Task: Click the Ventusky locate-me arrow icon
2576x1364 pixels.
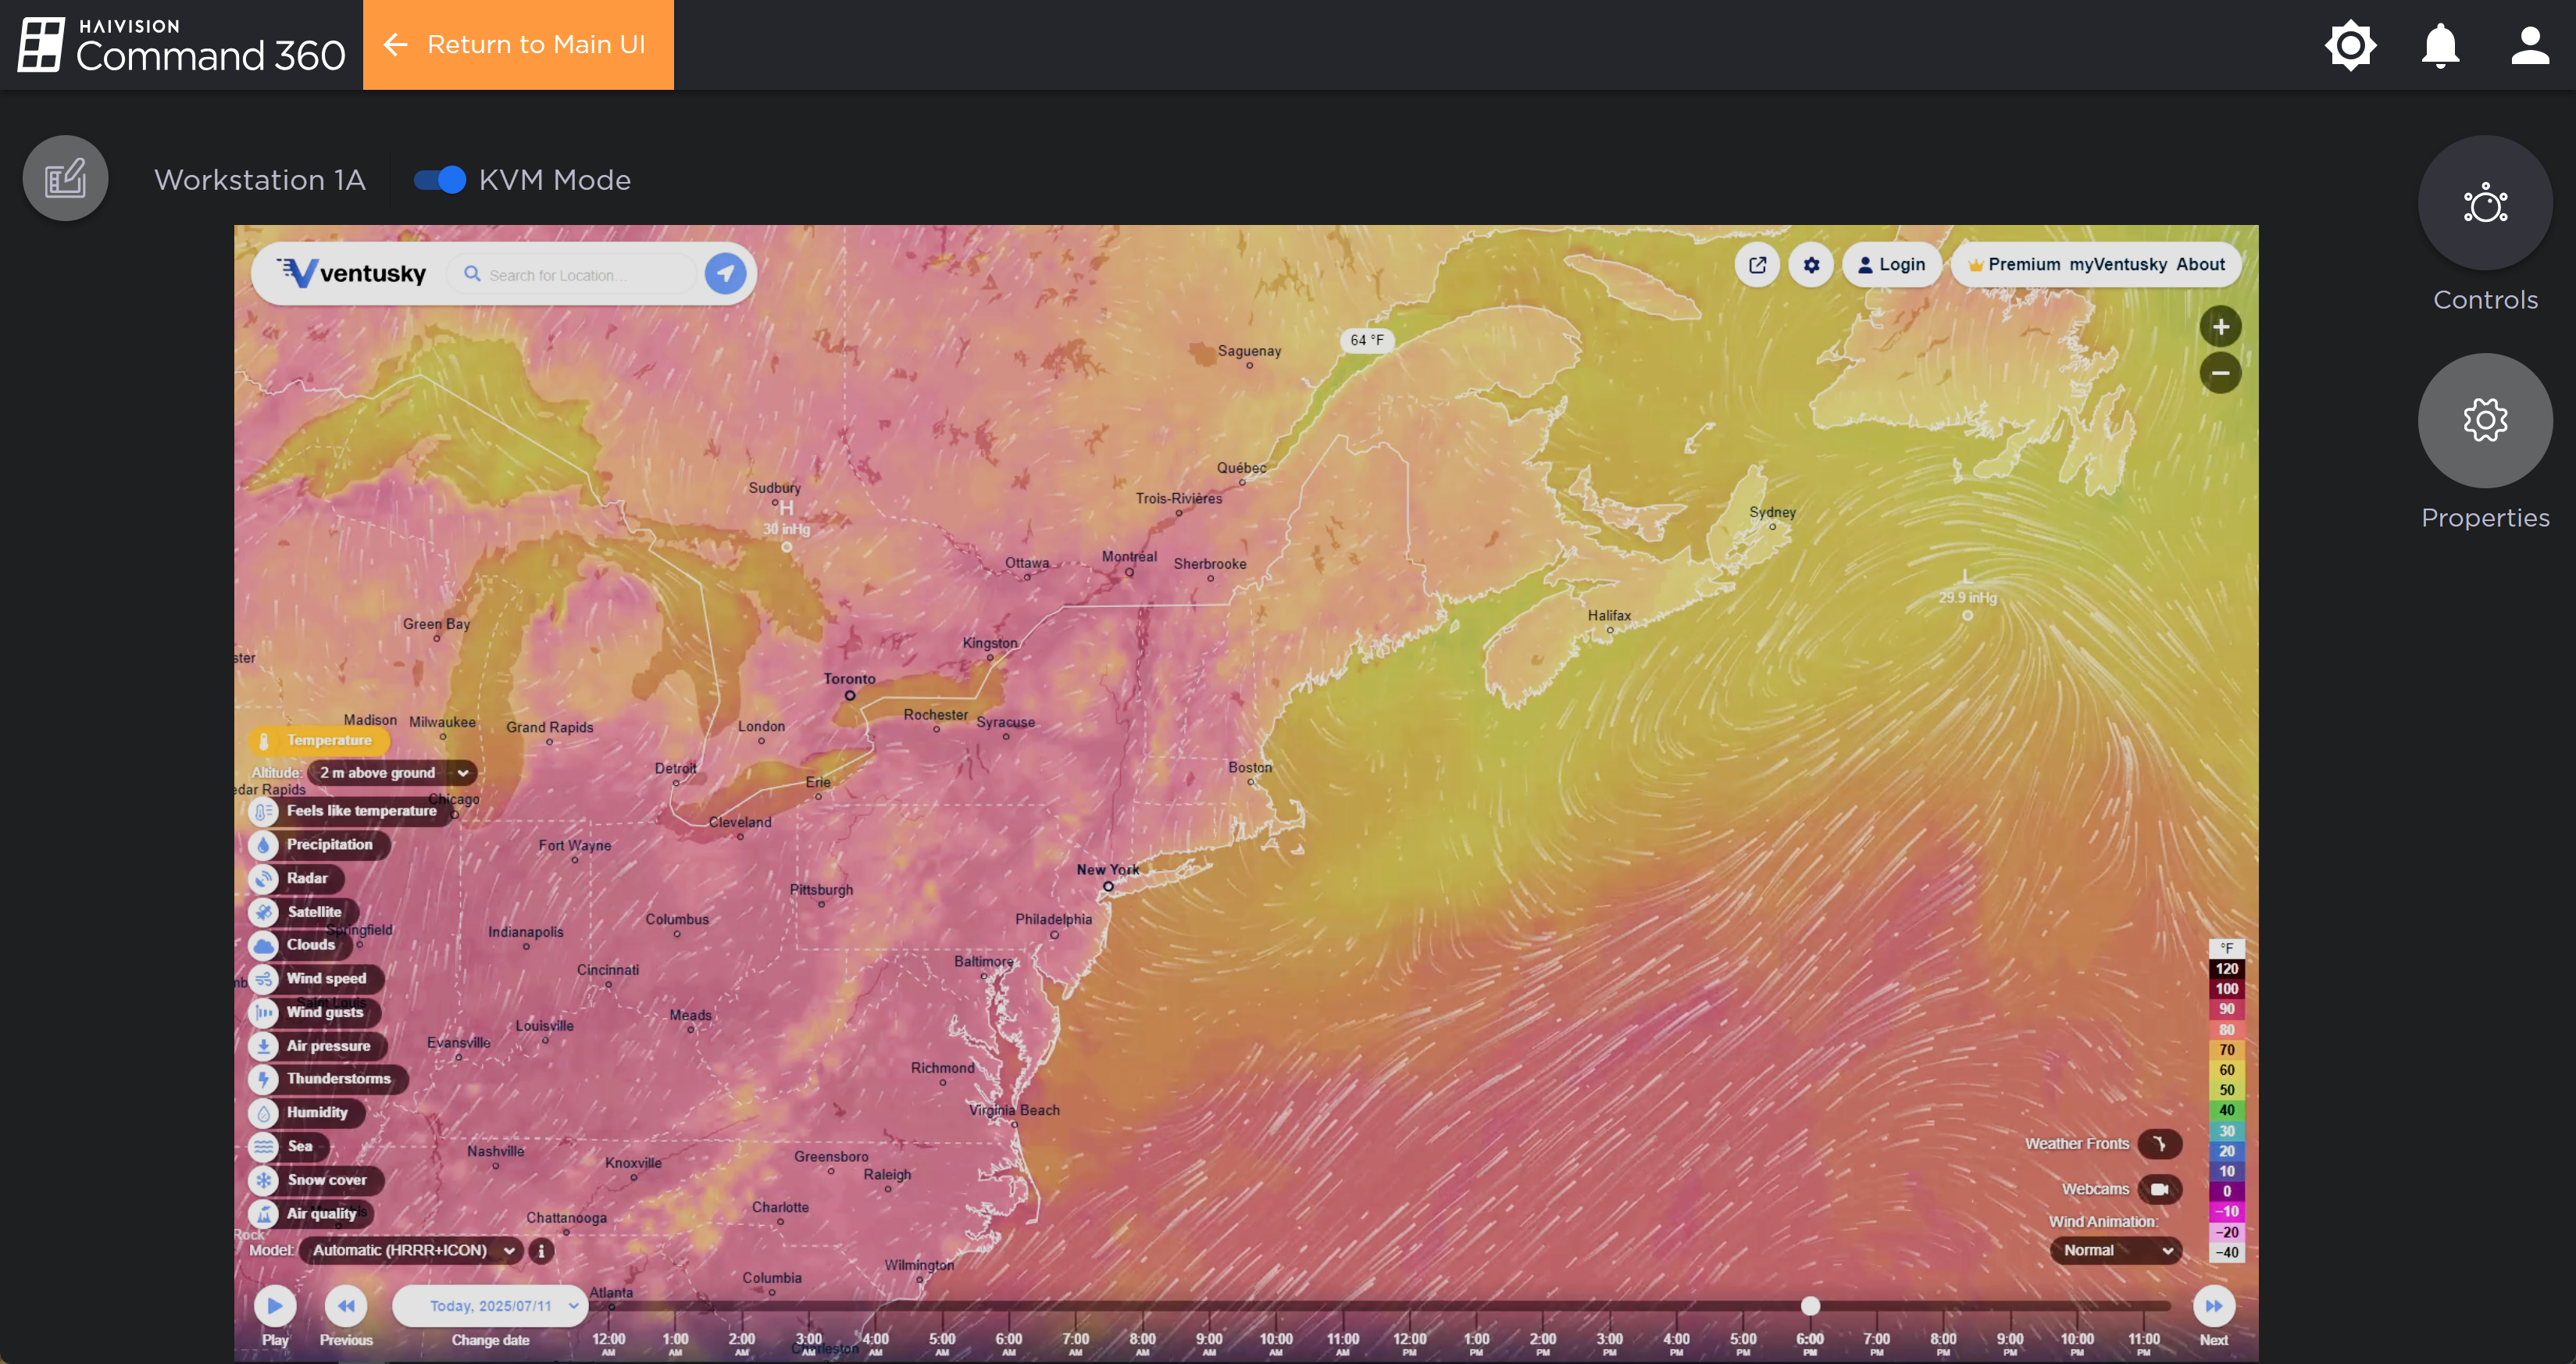Action: click(725, 273)
